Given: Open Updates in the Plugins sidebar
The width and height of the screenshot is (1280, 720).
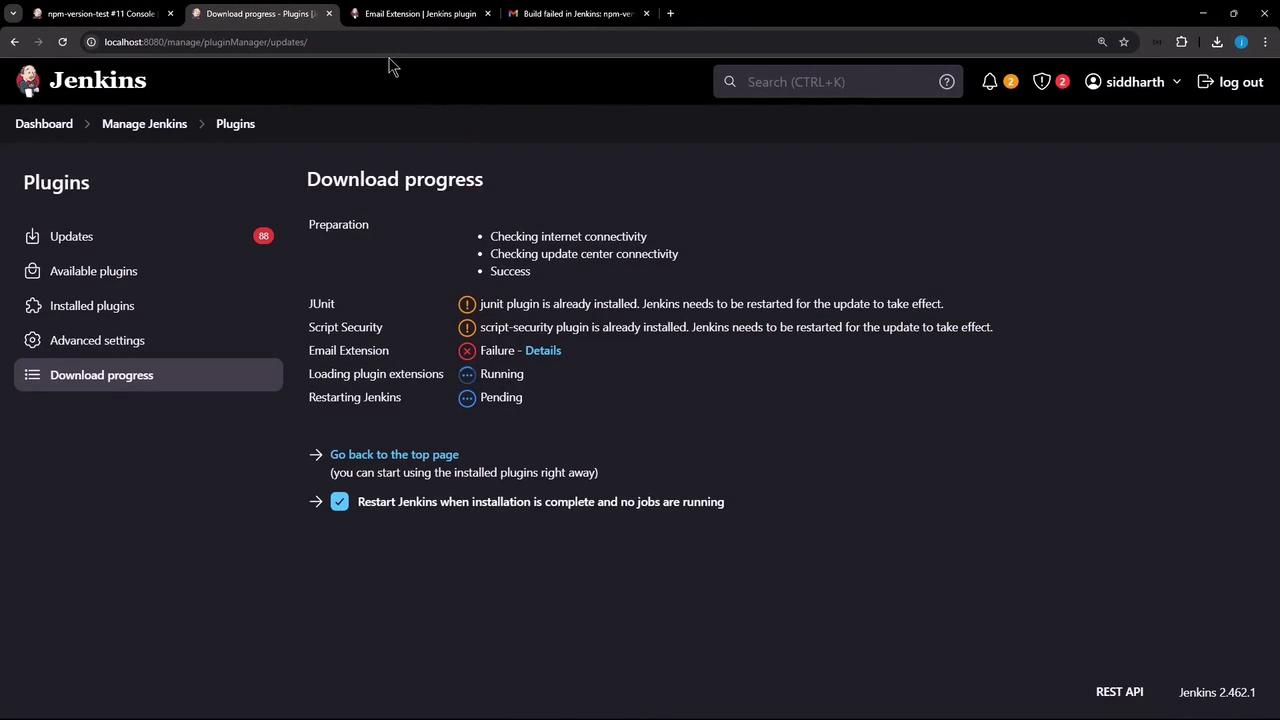Looking at the screenshot, I should [x=148, y=236].
